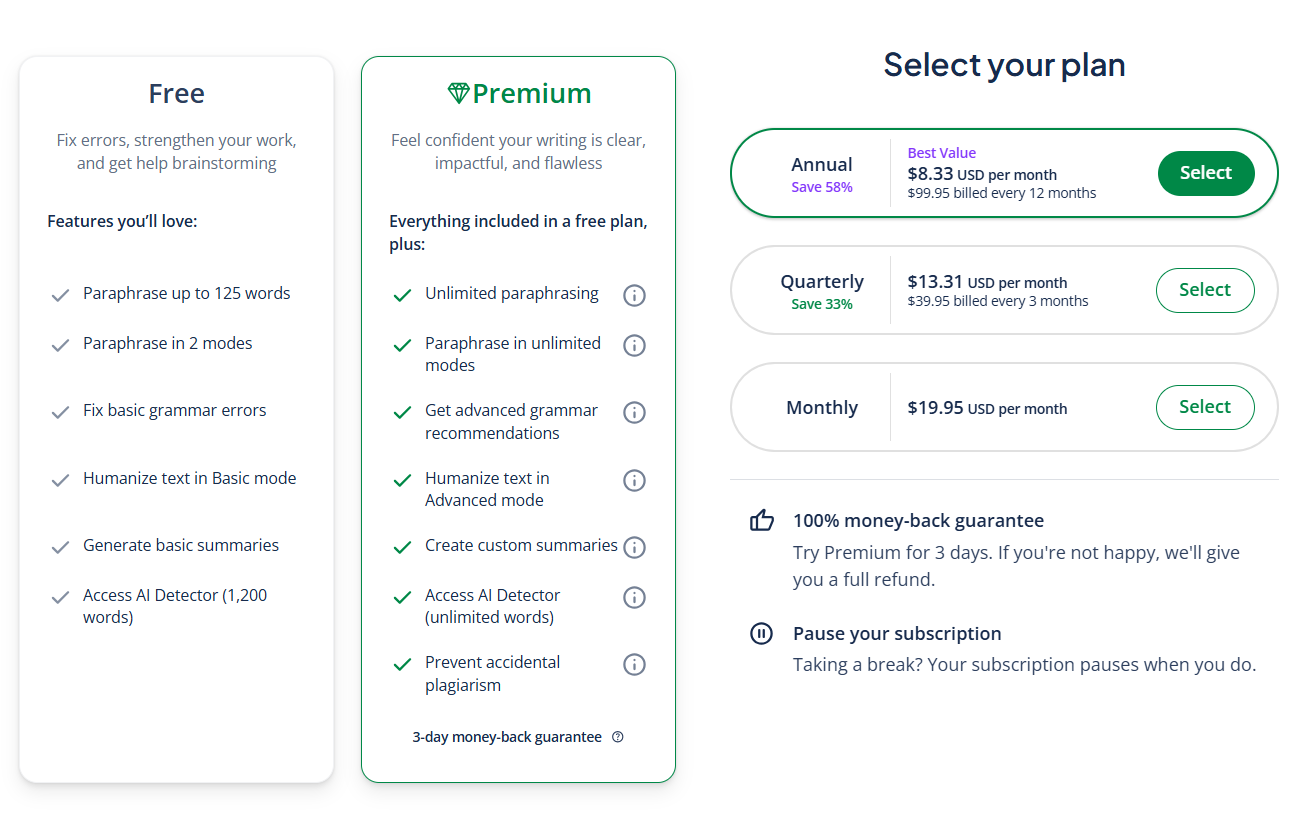Click the Premium plan title
This screenshot has width=1300, height=837.
(x=532, y=93)
